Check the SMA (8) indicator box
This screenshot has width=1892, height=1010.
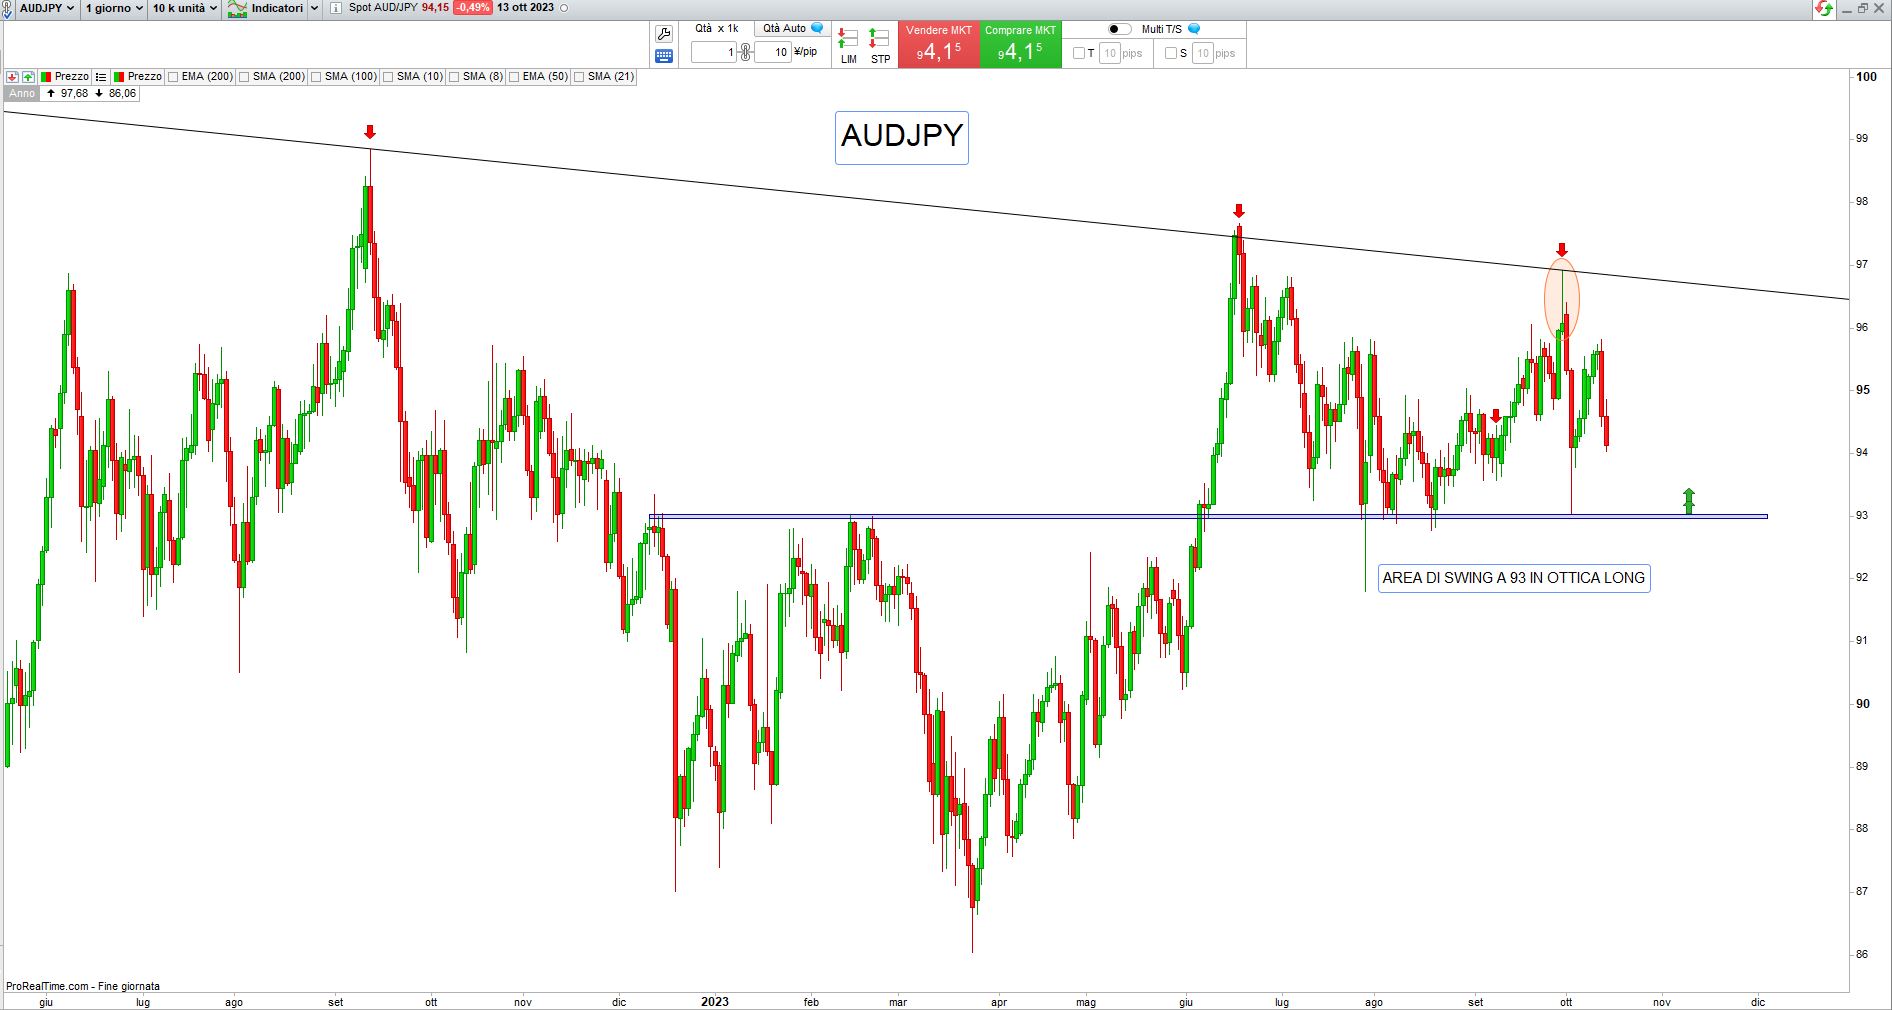[x=455, y=77]
